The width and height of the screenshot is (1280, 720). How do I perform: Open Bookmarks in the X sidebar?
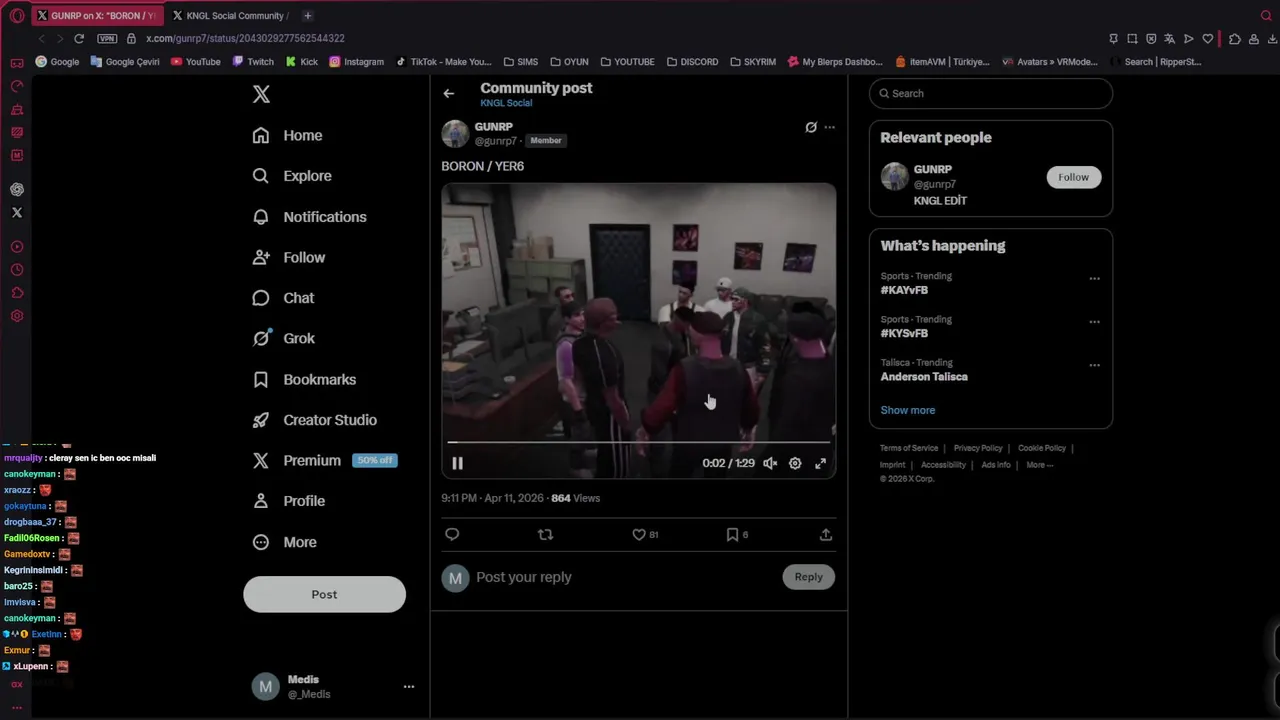tap(304, 380)
